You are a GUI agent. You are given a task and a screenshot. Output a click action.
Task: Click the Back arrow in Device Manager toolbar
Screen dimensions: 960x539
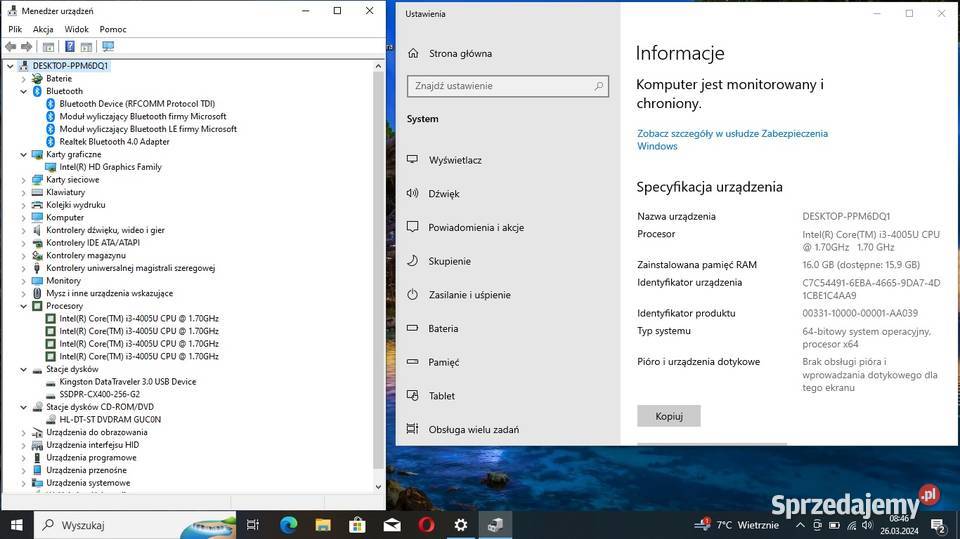[x=10, y=47]
